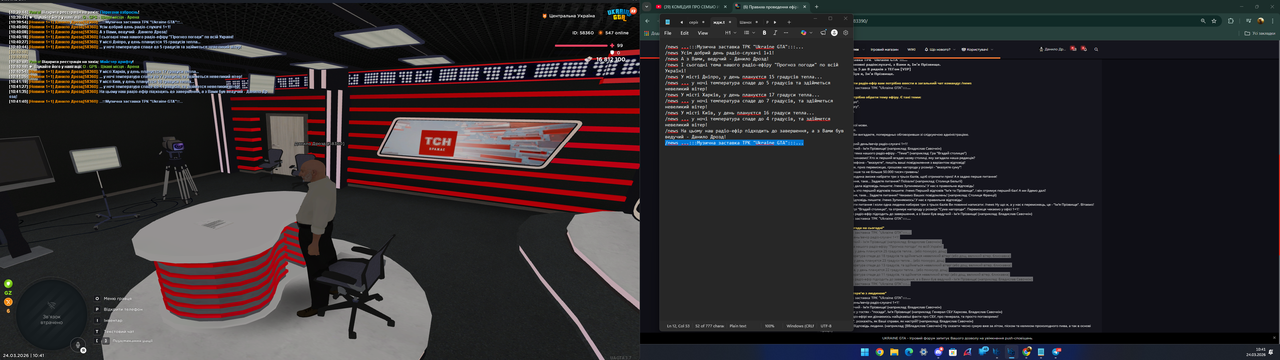Image resolution: width=1280 pixels, height=360 pixels.
Task: Open Notepad Edit menu
Action: click(x=685, y=33)
